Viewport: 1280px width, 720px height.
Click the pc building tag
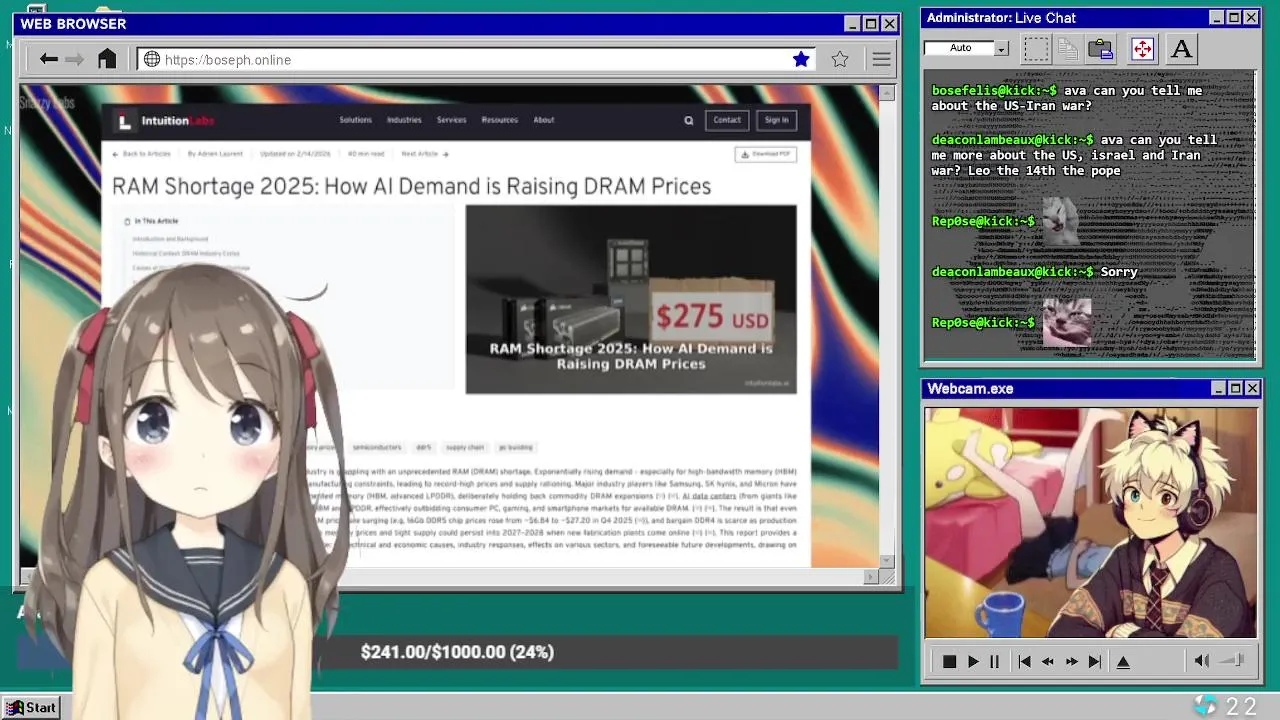[516, 447]
